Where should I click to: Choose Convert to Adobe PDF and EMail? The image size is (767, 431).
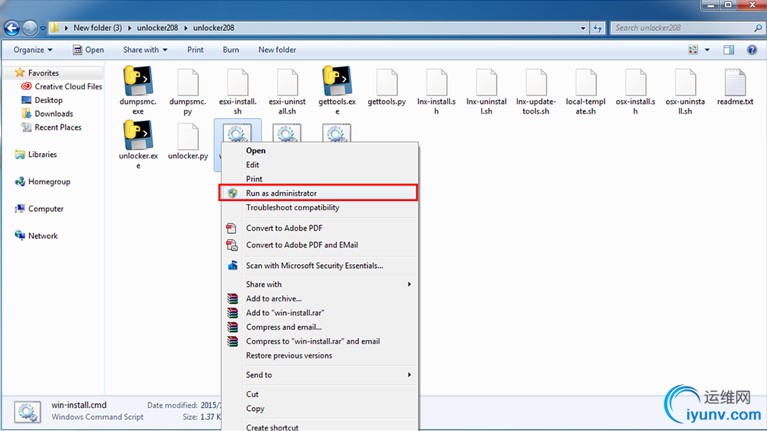pyautogui.click(x=319, y=245)
